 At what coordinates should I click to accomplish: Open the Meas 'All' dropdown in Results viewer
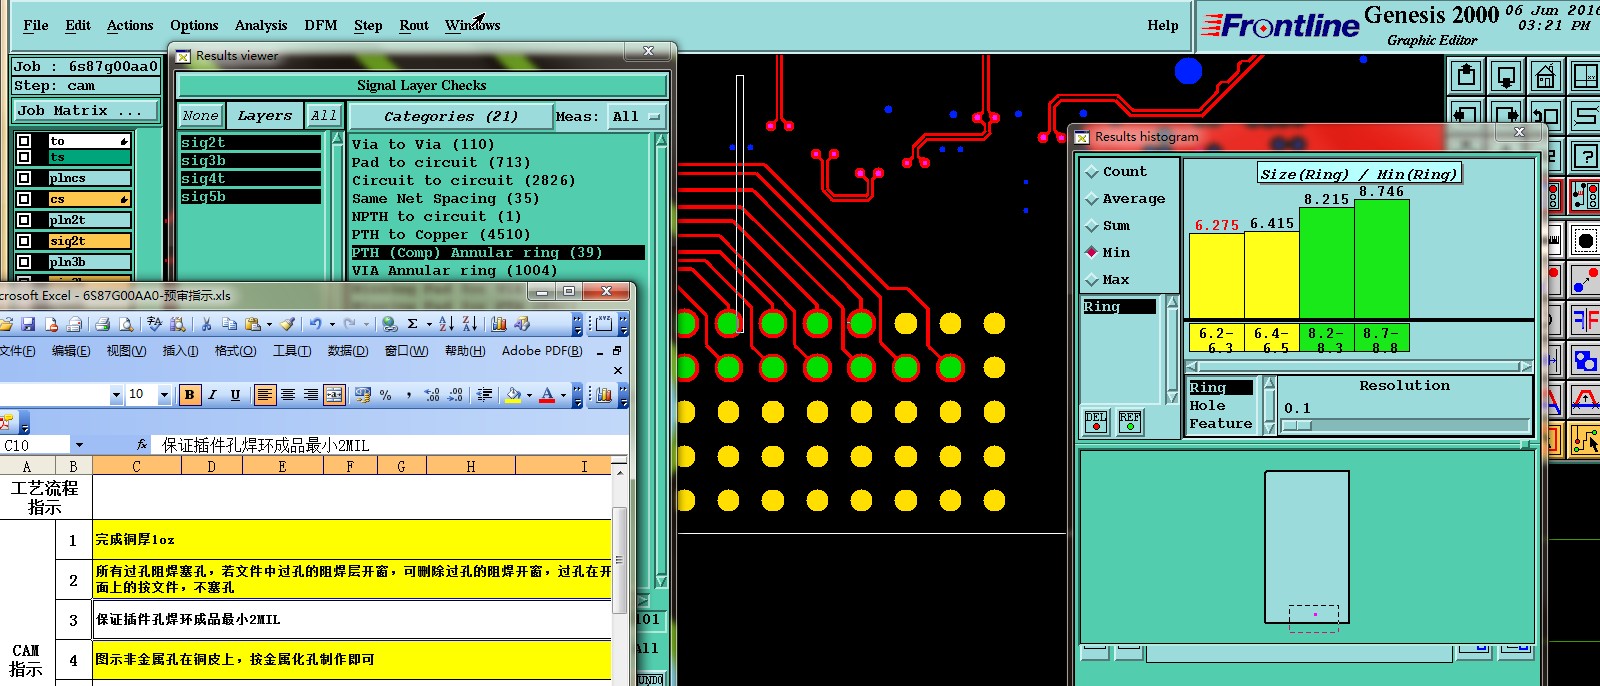pyautogui.click(x=637, y=117)
